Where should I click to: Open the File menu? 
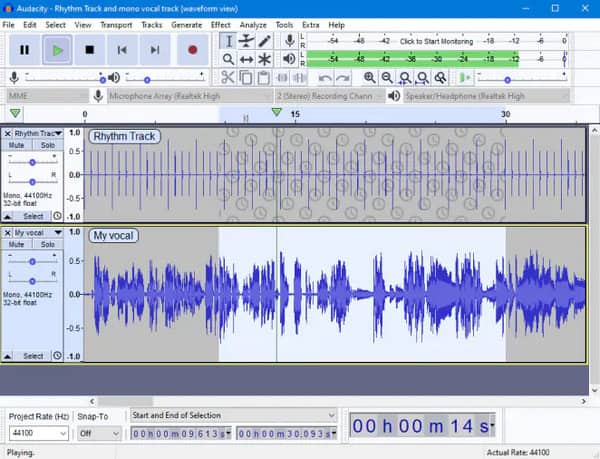coord(8,25)
